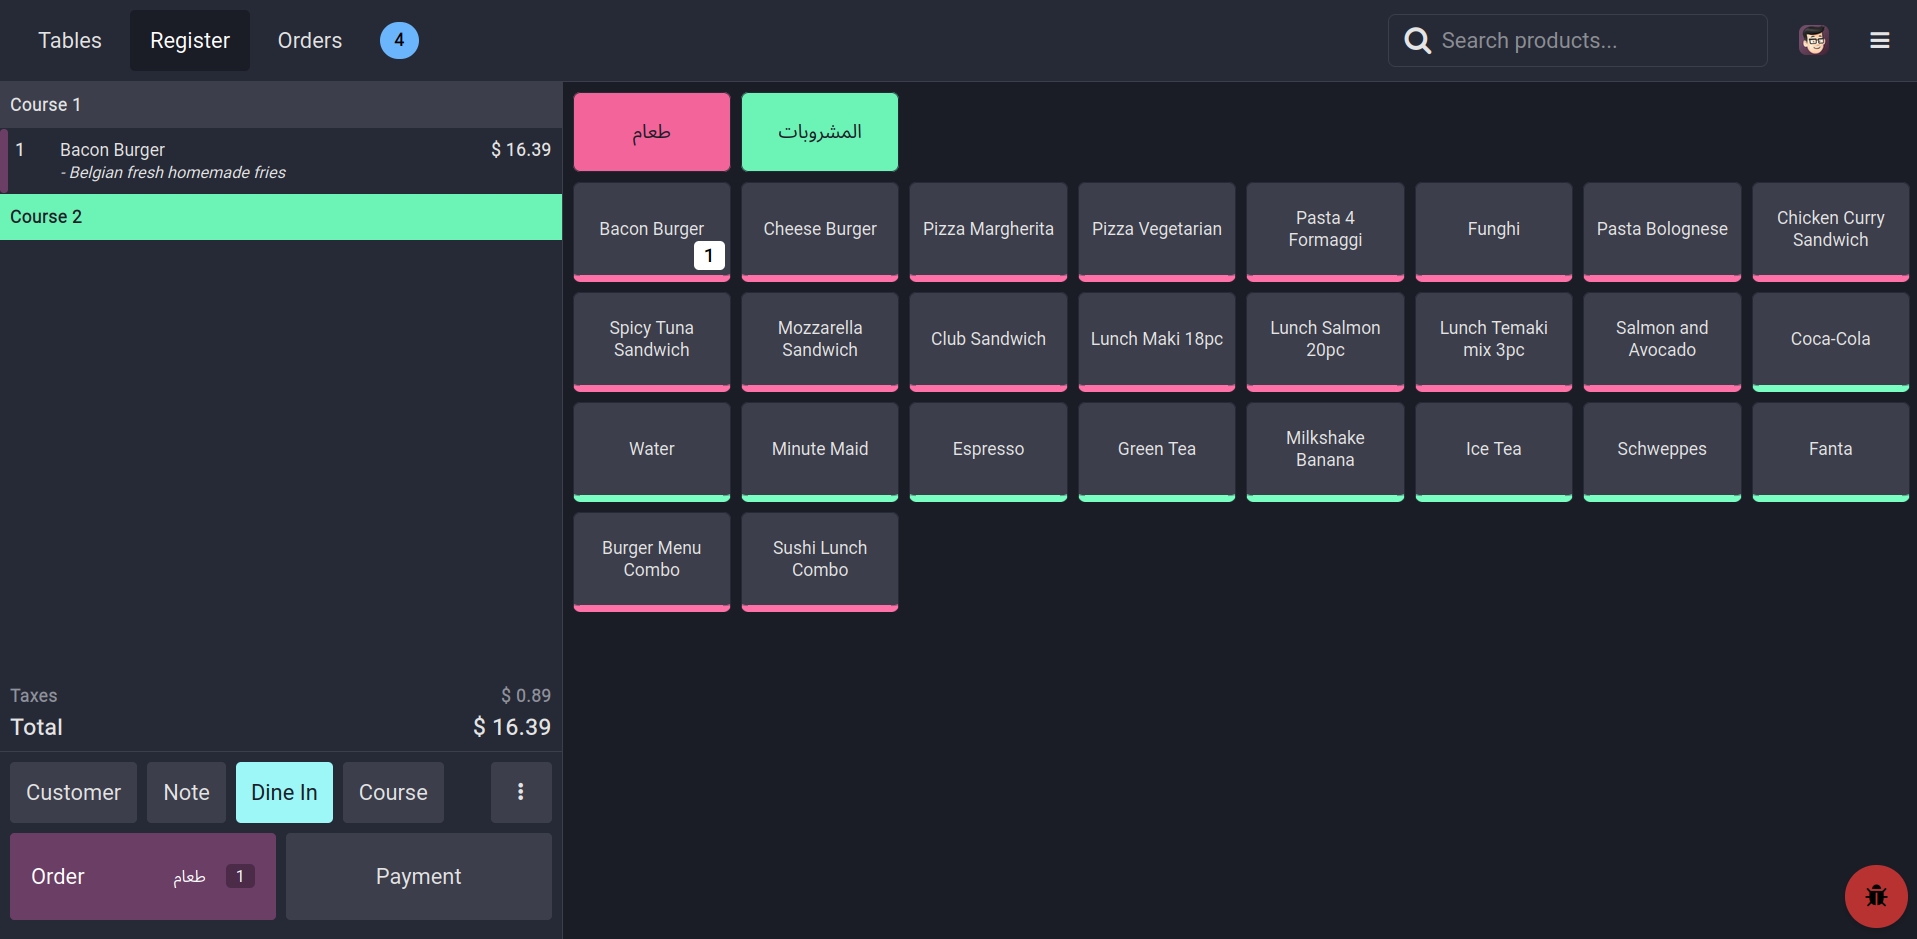Add Coca-Cola to the order
The image size is (1917, 939).
click(1829, 340)
